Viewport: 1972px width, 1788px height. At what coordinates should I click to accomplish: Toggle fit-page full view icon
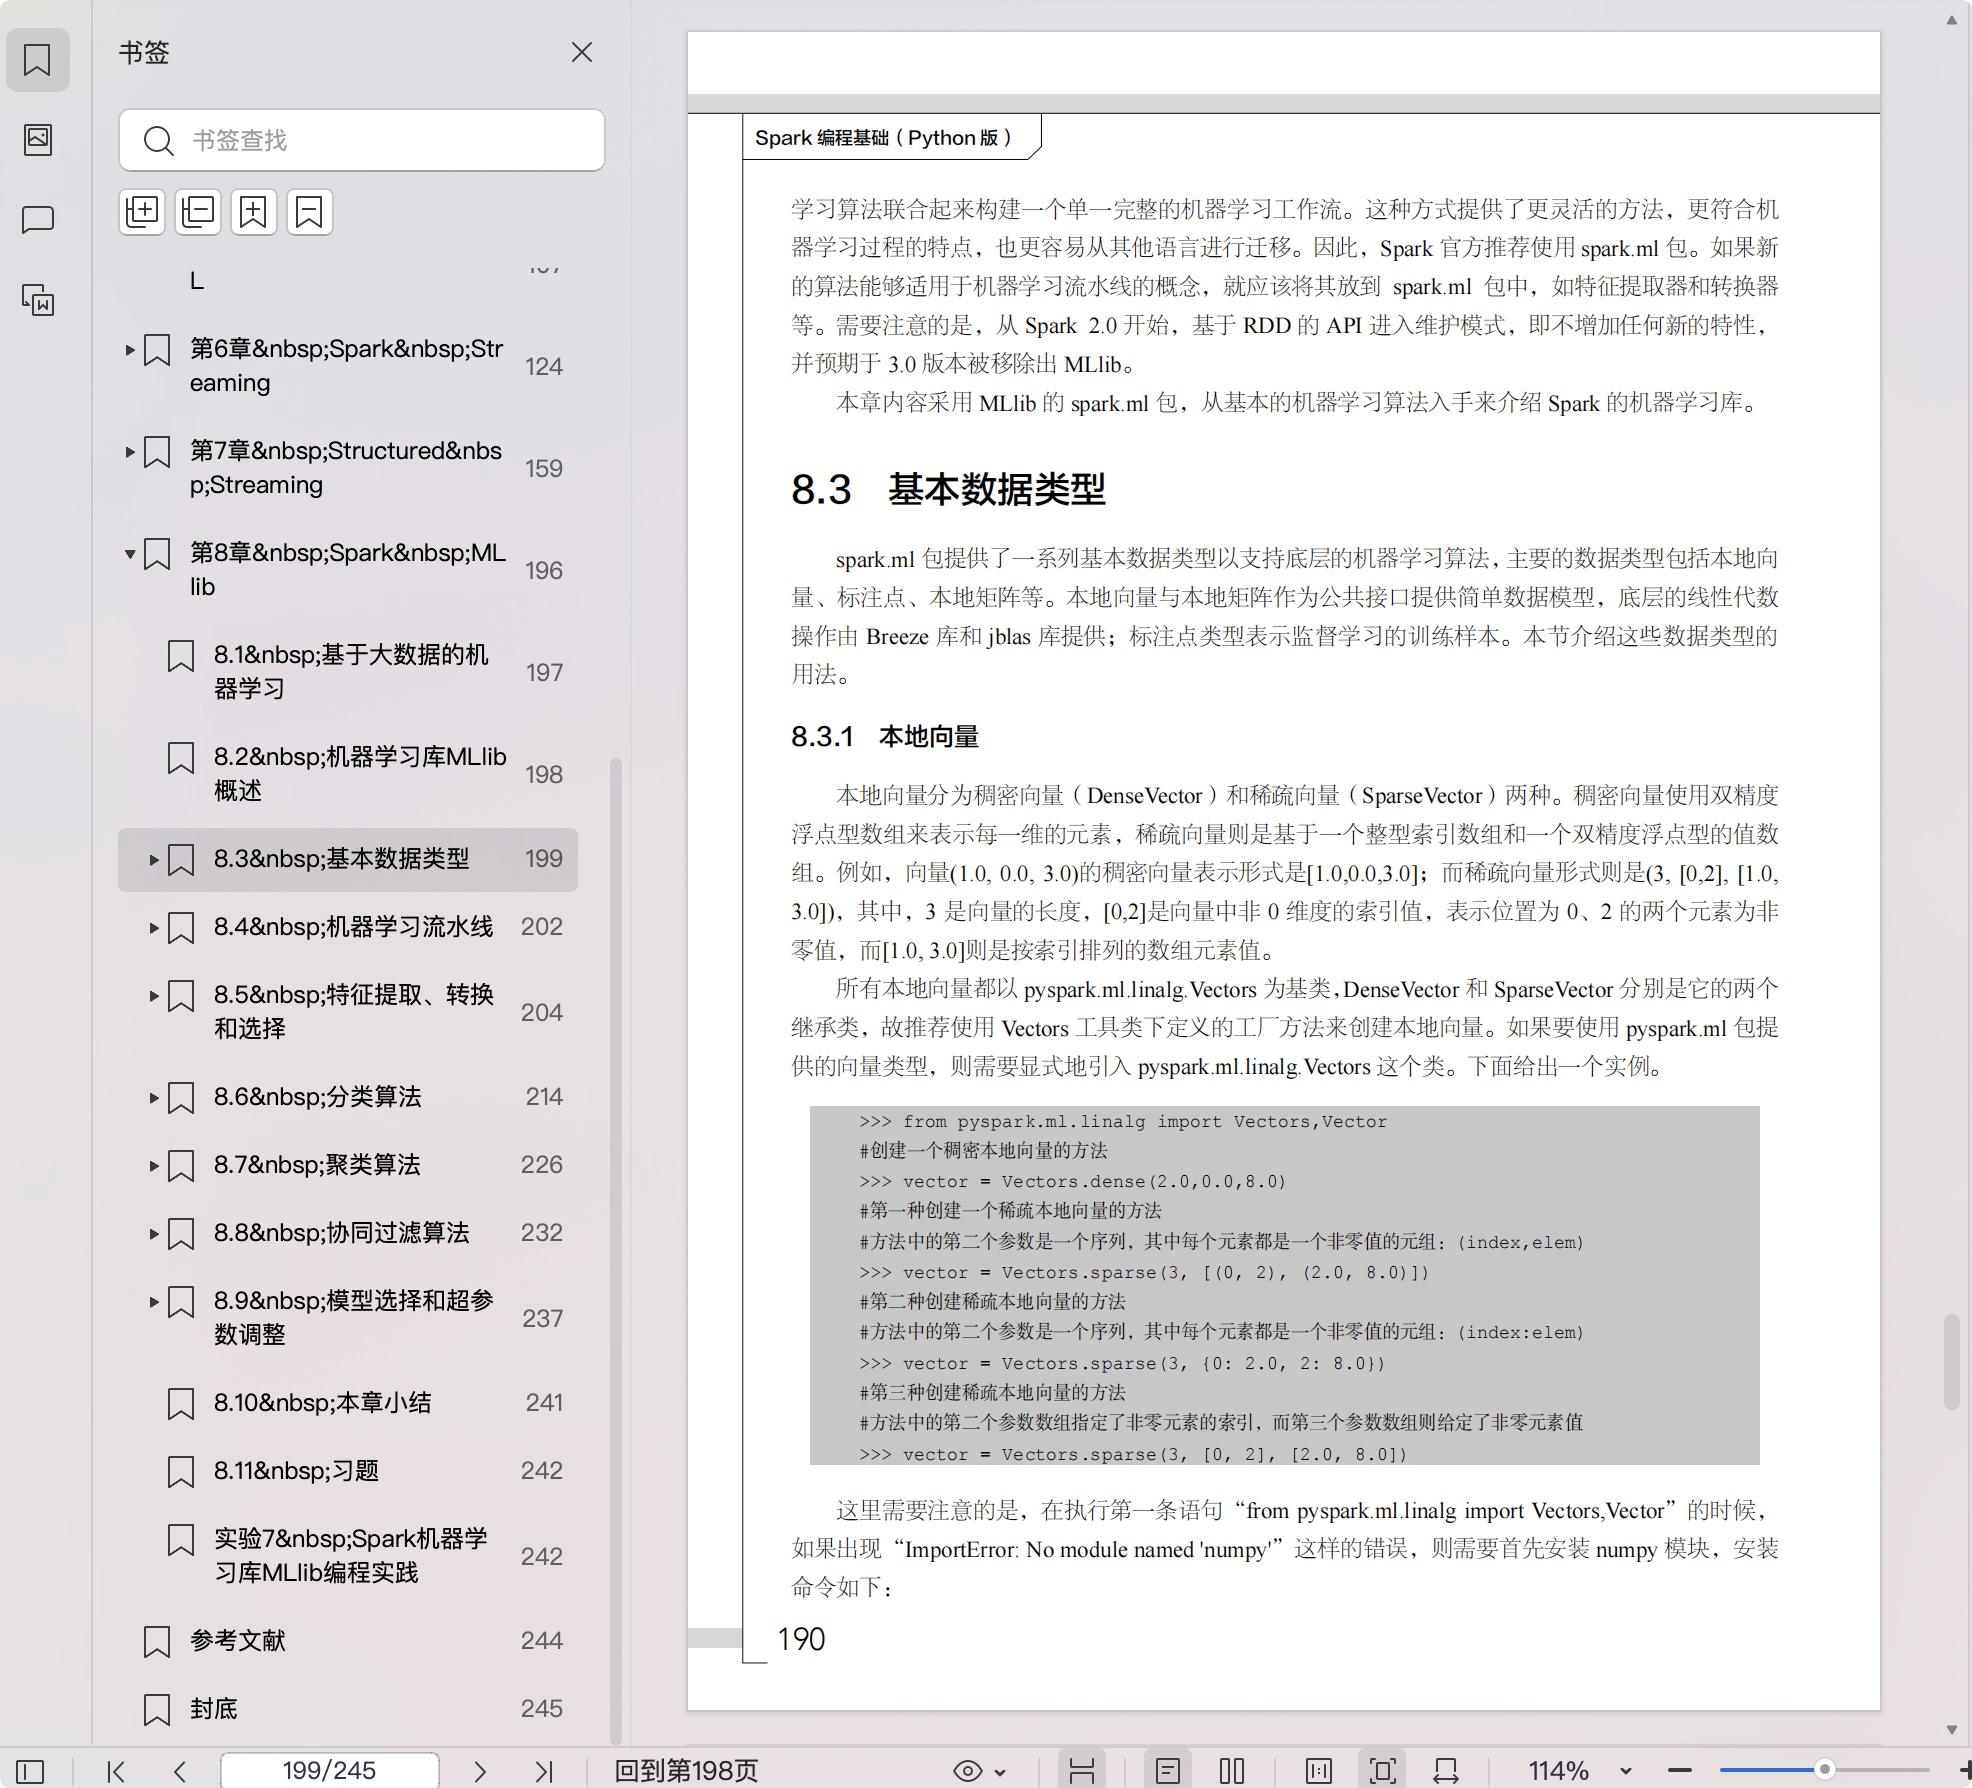(x=1383, y=1772)
